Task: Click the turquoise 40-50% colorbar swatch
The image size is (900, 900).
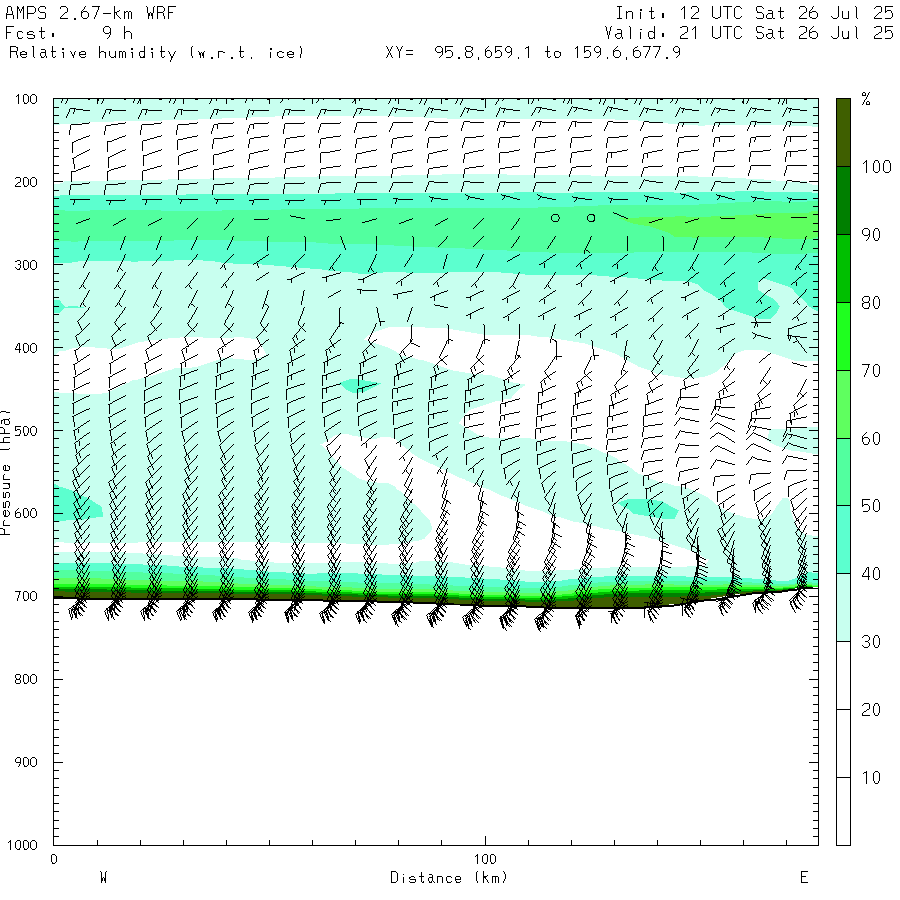Action: pyautogui.click(x=843, y=540)
